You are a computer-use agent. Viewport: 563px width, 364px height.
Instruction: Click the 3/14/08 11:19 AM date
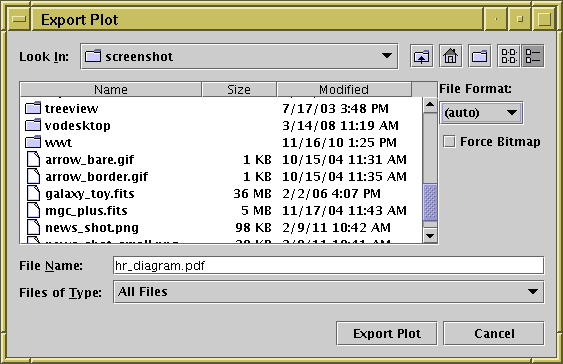(x=340, y=126)
